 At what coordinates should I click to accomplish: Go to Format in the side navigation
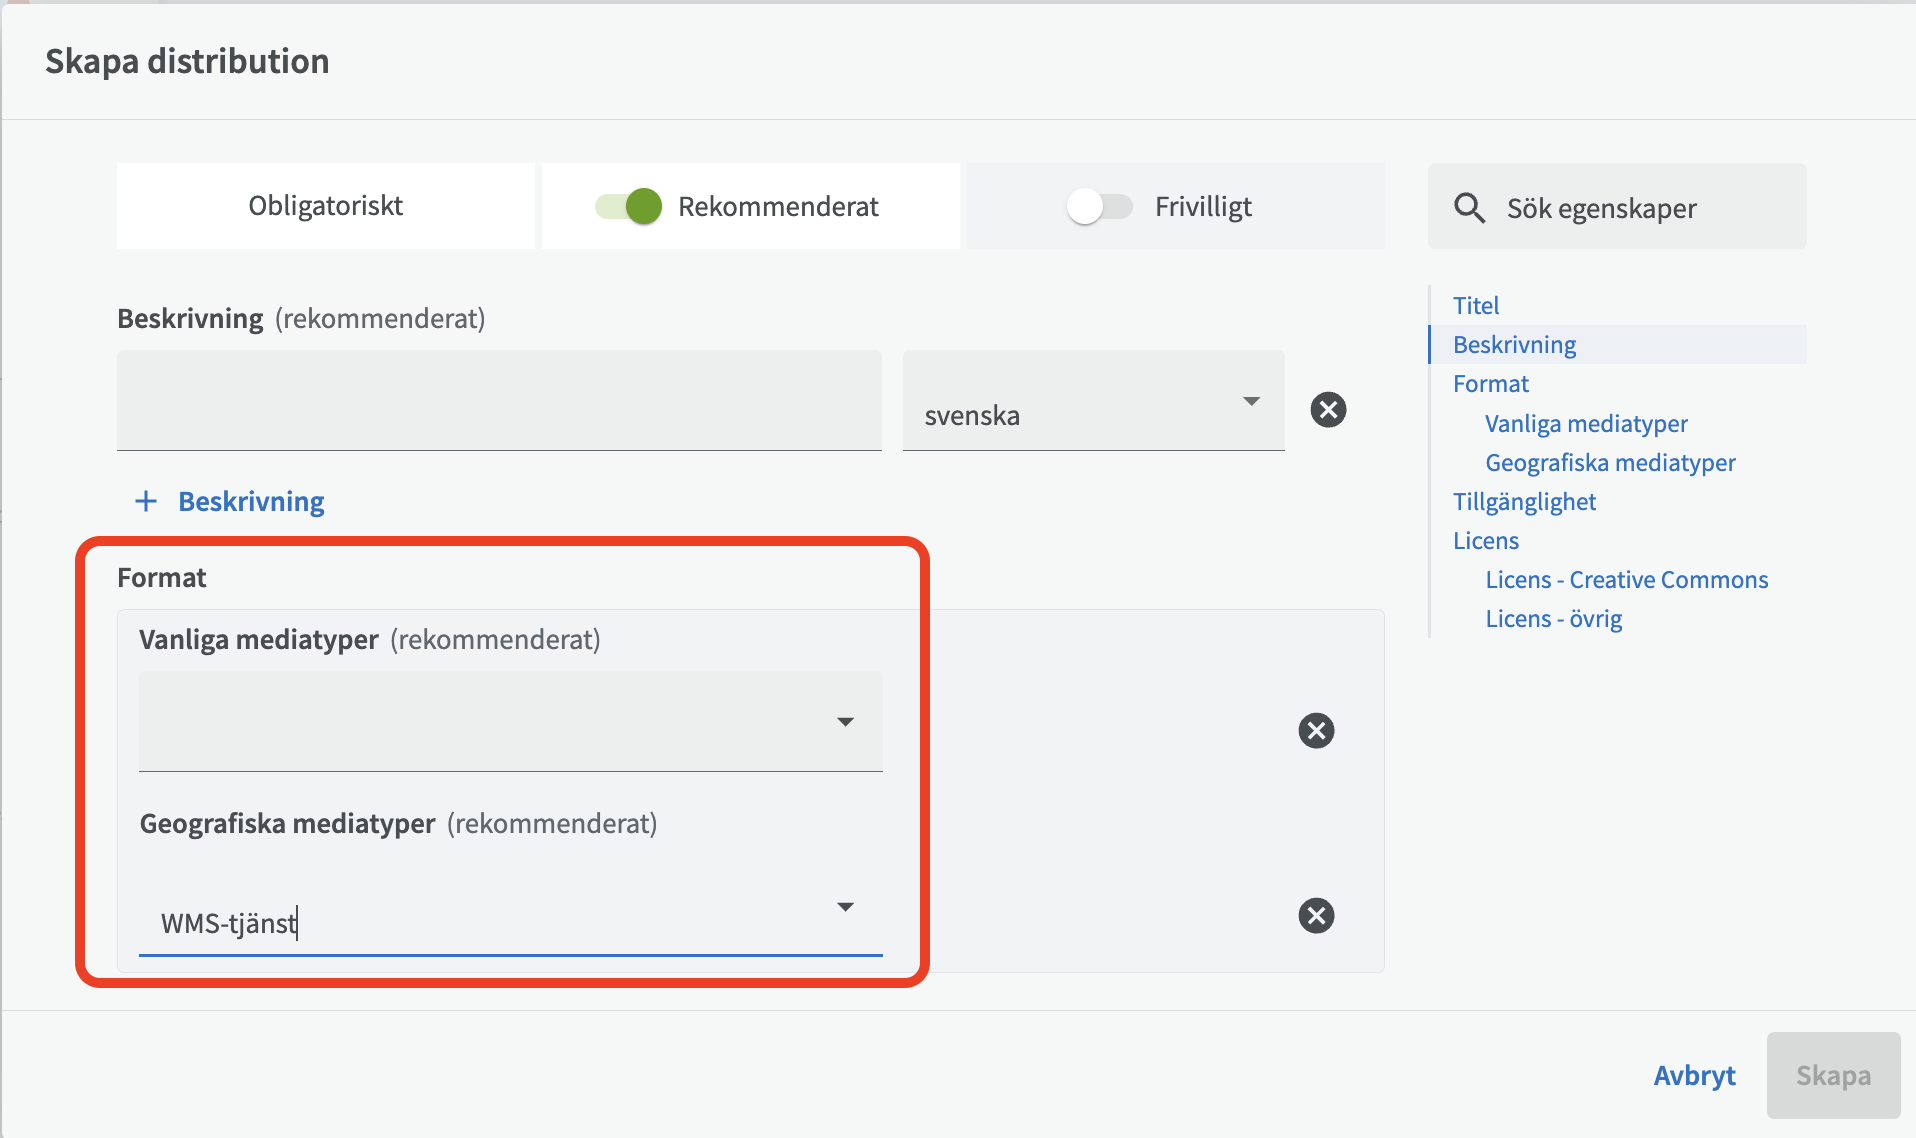(1491, 384)
